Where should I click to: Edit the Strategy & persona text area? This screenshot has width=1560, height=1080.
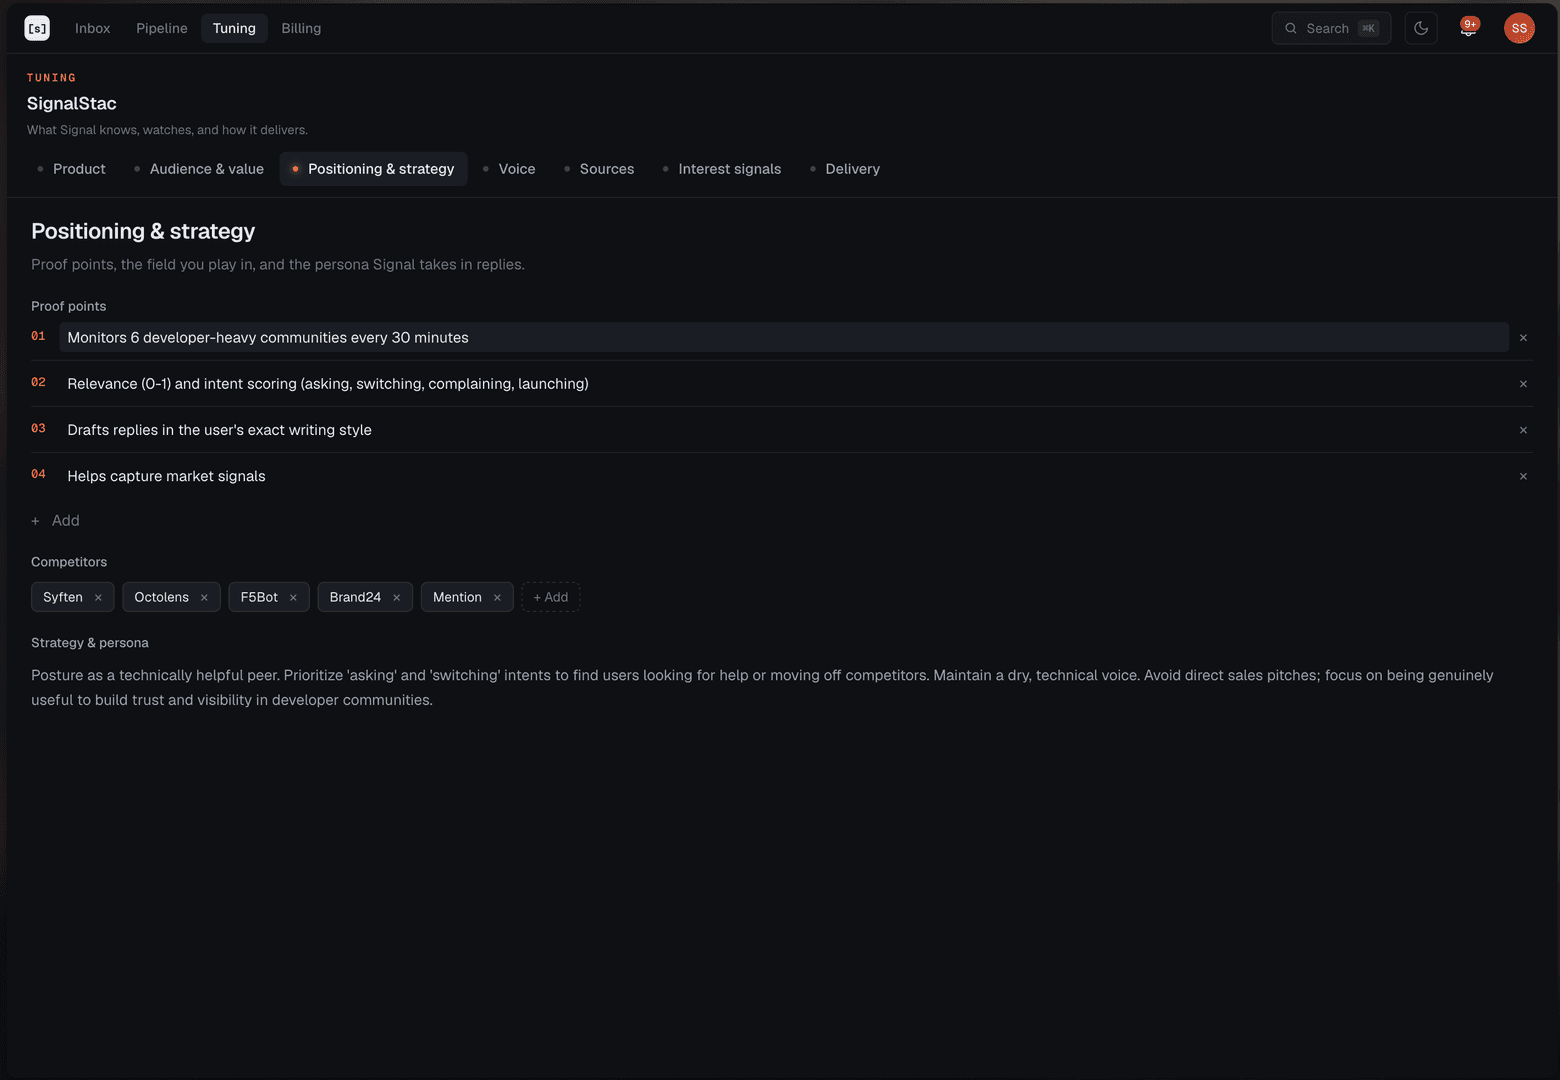point(780,688)
